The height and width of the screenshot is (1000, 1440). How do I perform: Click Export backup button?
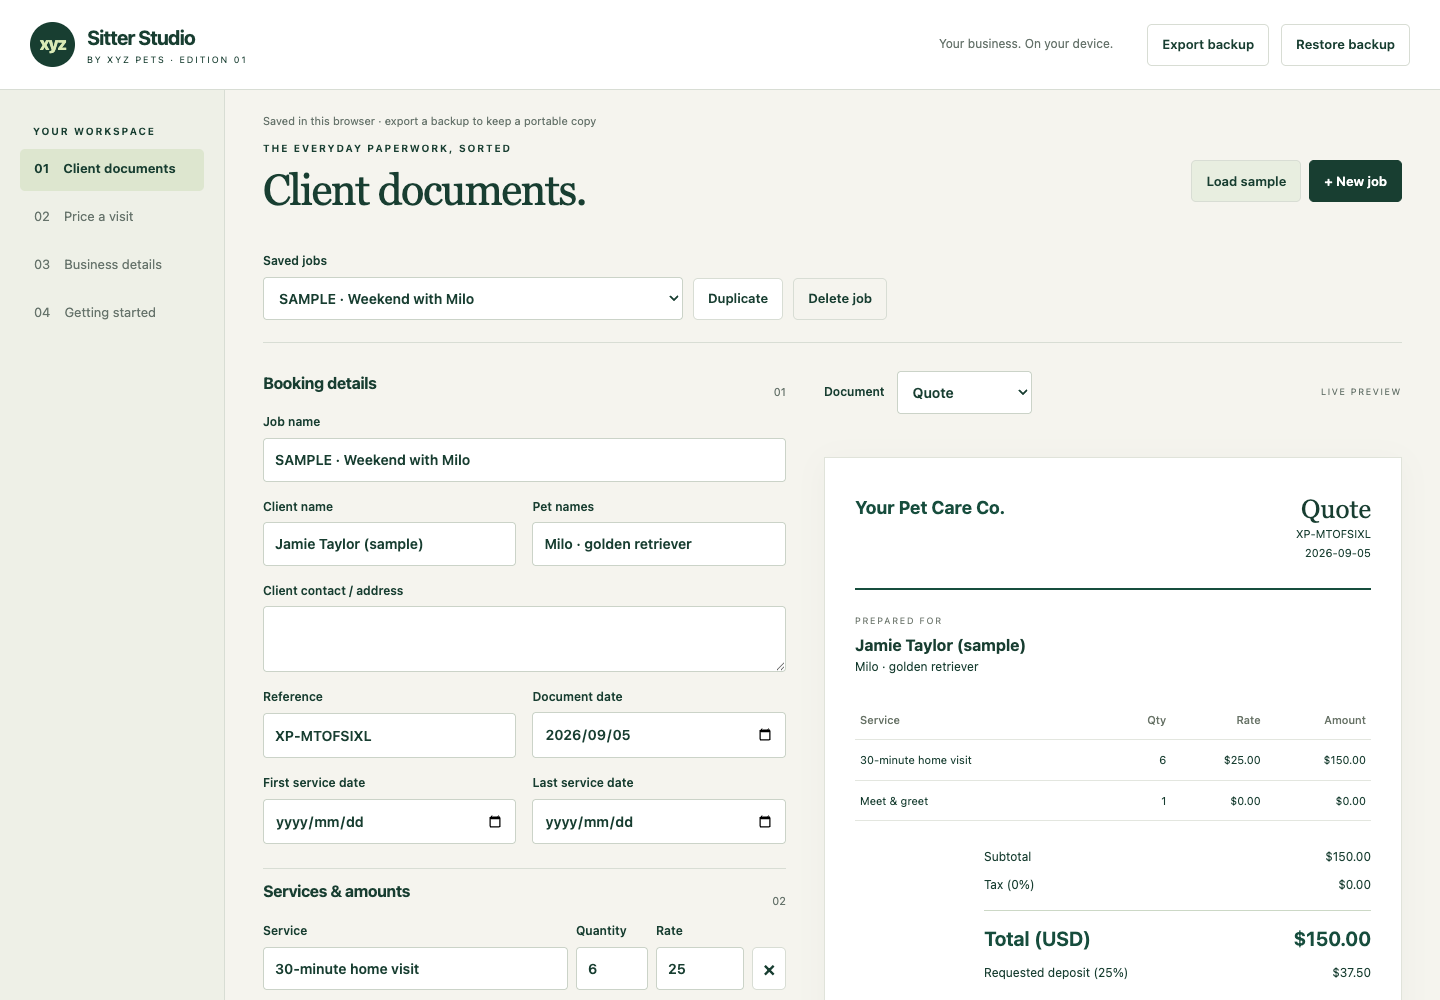click(x=1208, y=45)
